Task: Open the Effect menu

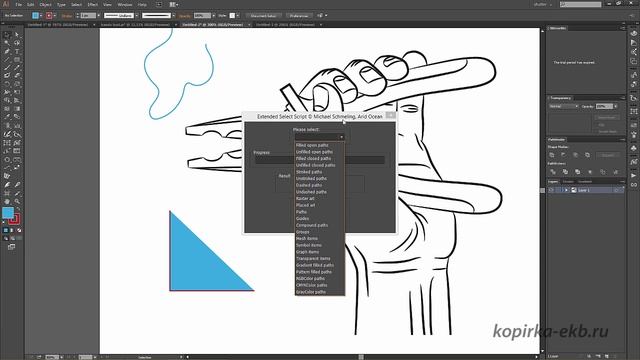Action: [93, 4]
